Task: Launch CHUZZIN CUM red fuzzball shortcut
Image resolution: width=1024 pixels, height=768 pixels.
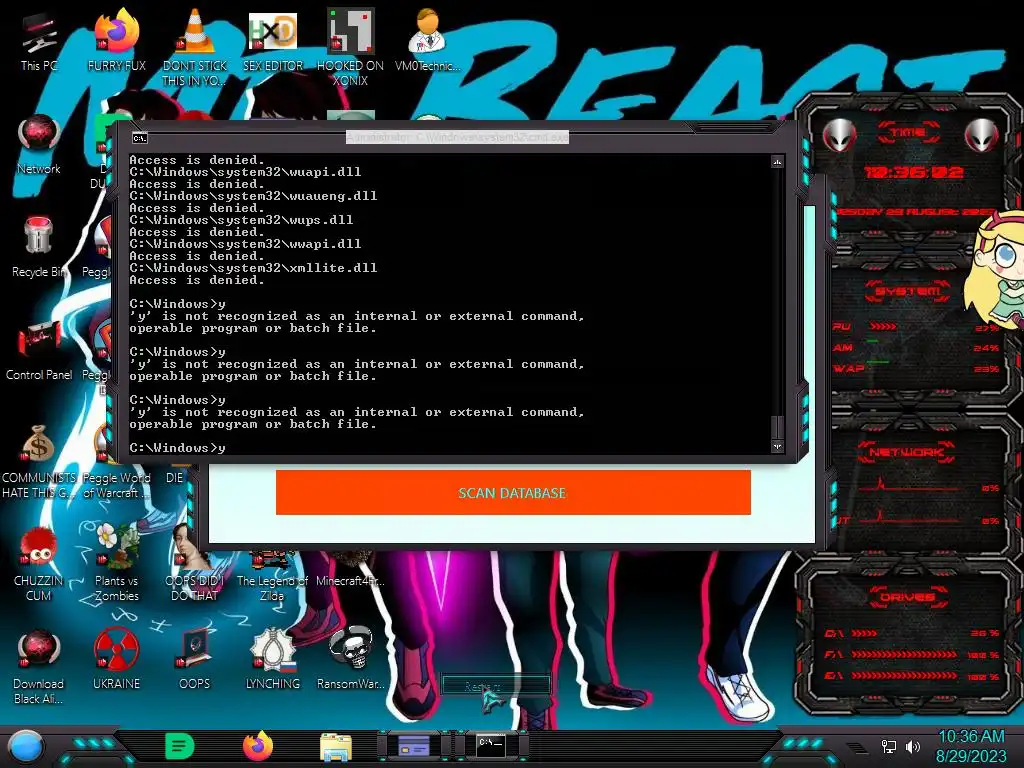Action: pyautogui.click(x=39, y=564)
